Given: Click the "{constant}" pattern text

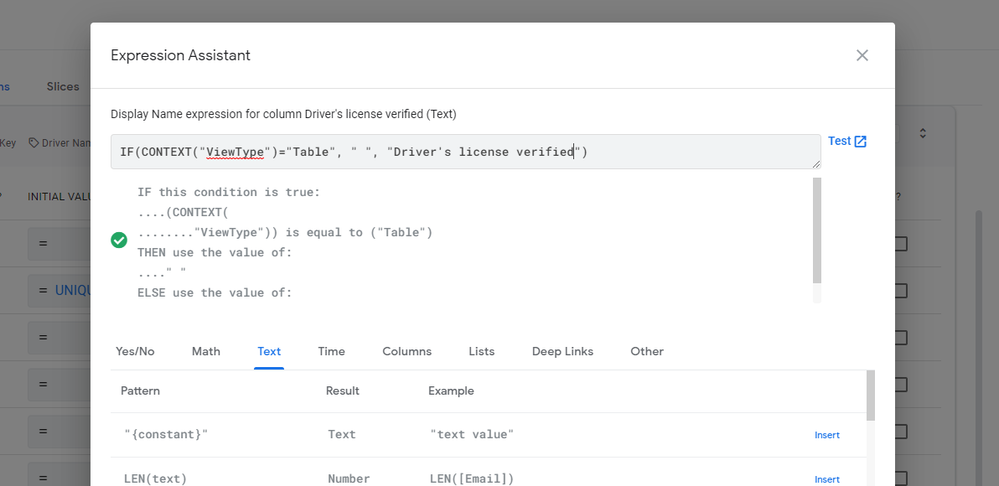Looking at the screenshot, I should click(166, 434).
